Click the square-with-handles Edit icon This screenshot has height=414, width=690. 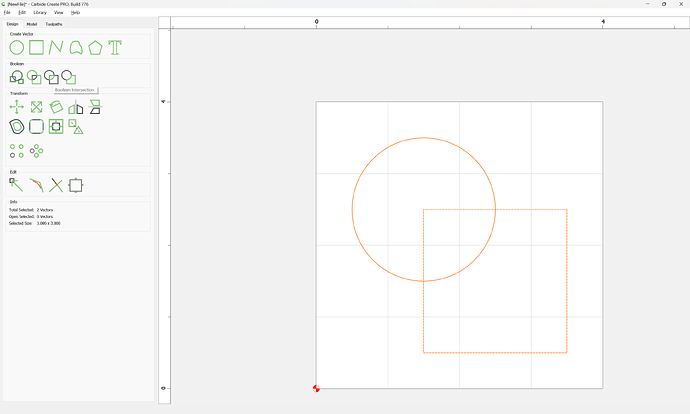(76, 185)
